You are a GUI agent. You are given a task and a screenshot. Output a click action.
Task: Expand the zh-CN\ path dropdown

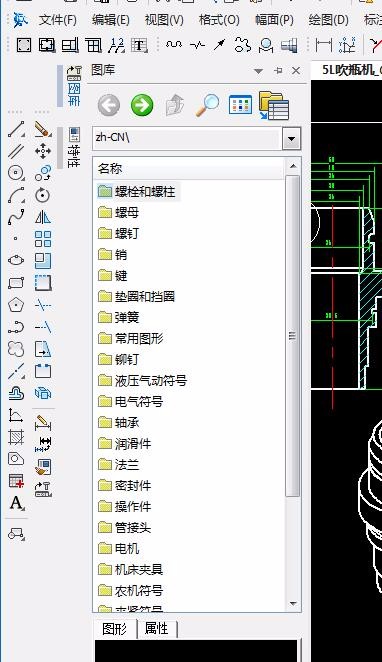[292, 138]
